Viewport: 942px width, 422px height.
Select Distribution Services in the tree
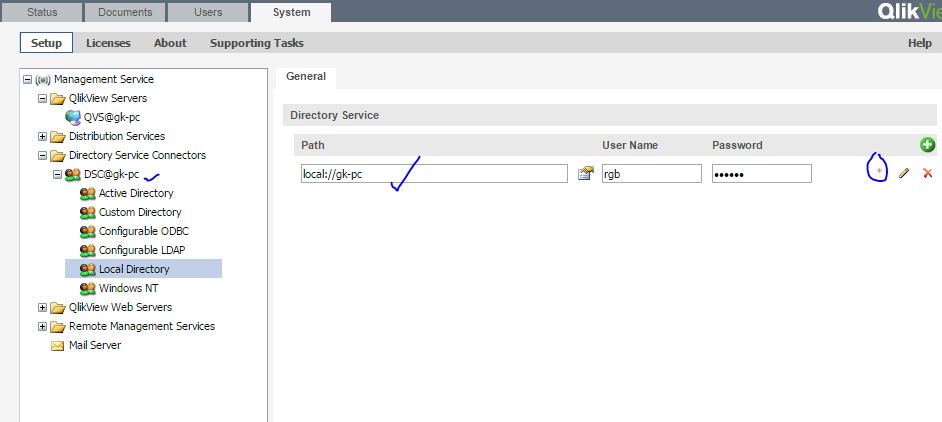point(117,136)
